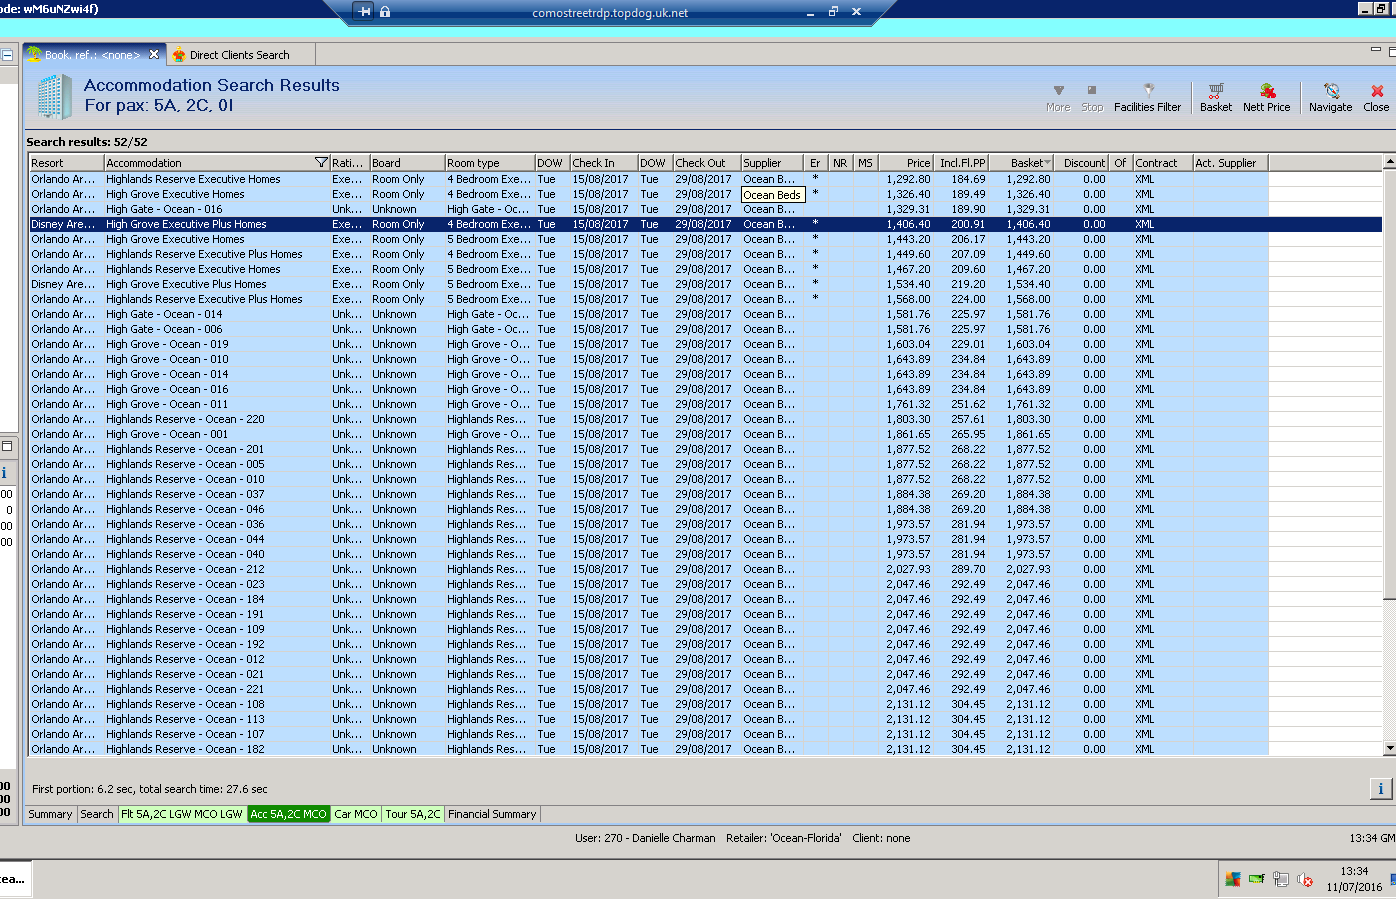Open the Financial Summary tab

tap(492, 814)
